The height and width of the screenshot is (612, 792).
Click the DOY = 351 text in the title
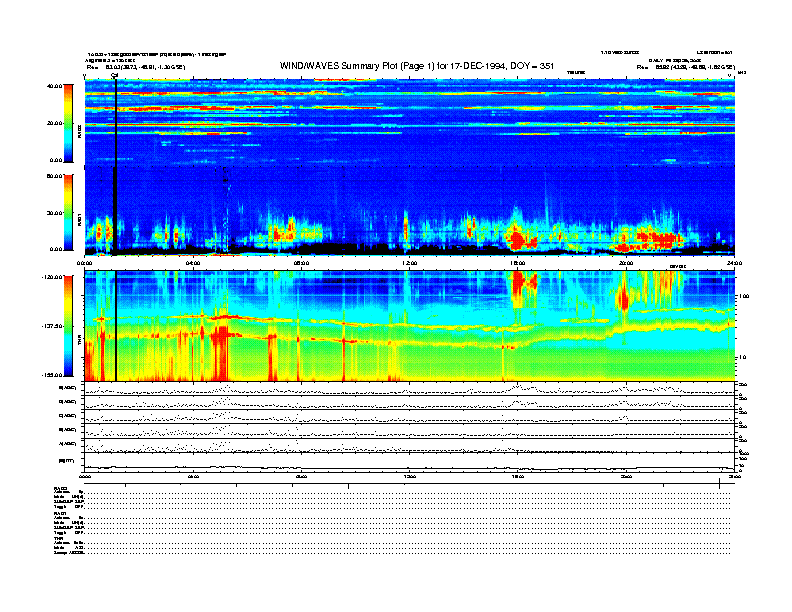pyautogui.click(x=532, y=66)
